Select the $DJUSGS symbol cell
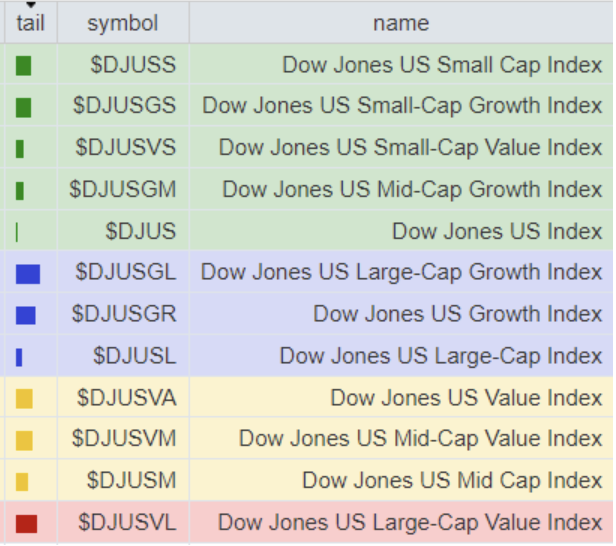 [123, 105]
